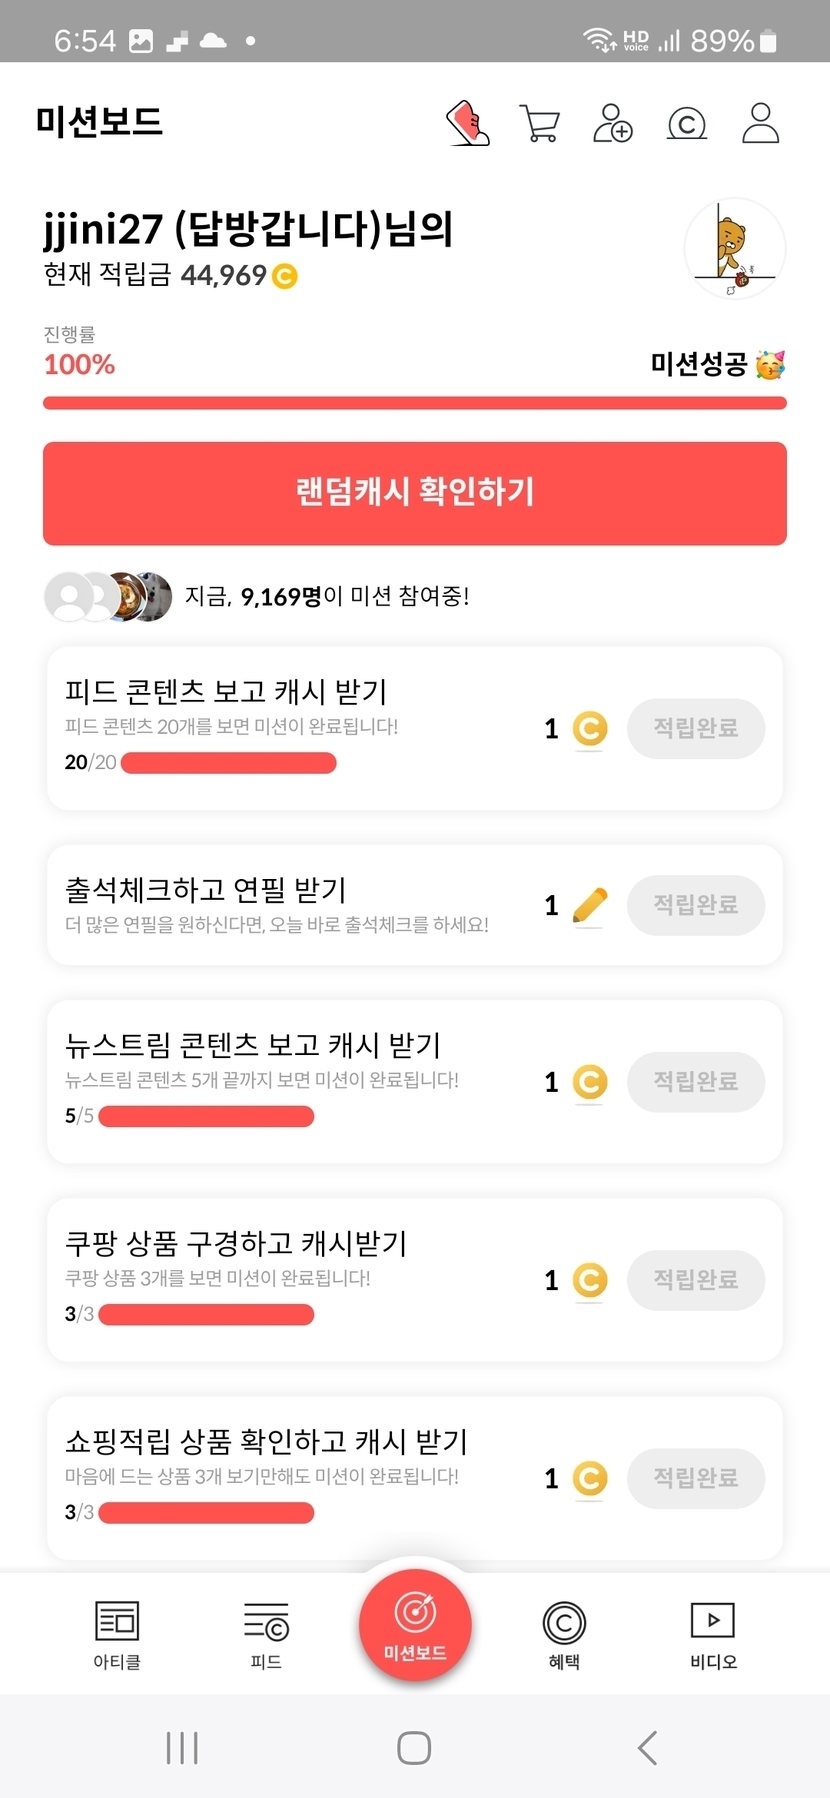Tap the Ryan bear profile picture
Image resolution: width=830 pixels, height=1798 pixels.
[x=734, y=249]
